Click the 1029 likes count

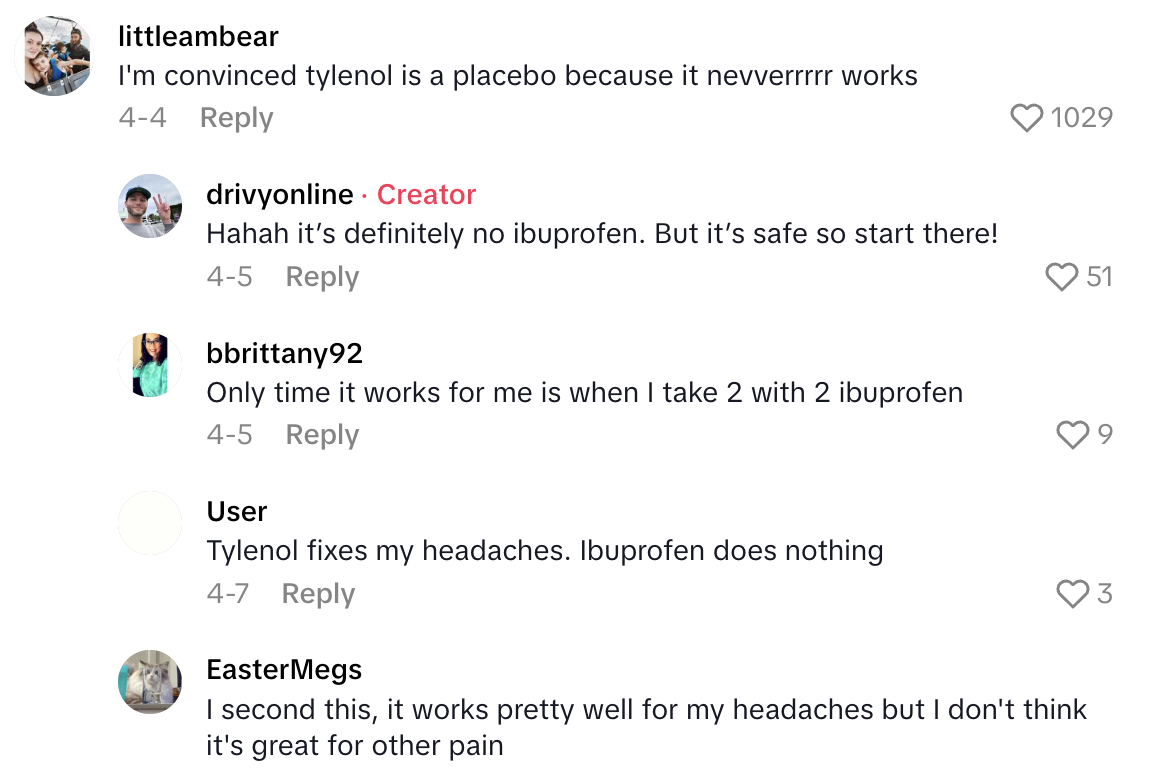click(x=1082, y=118)
